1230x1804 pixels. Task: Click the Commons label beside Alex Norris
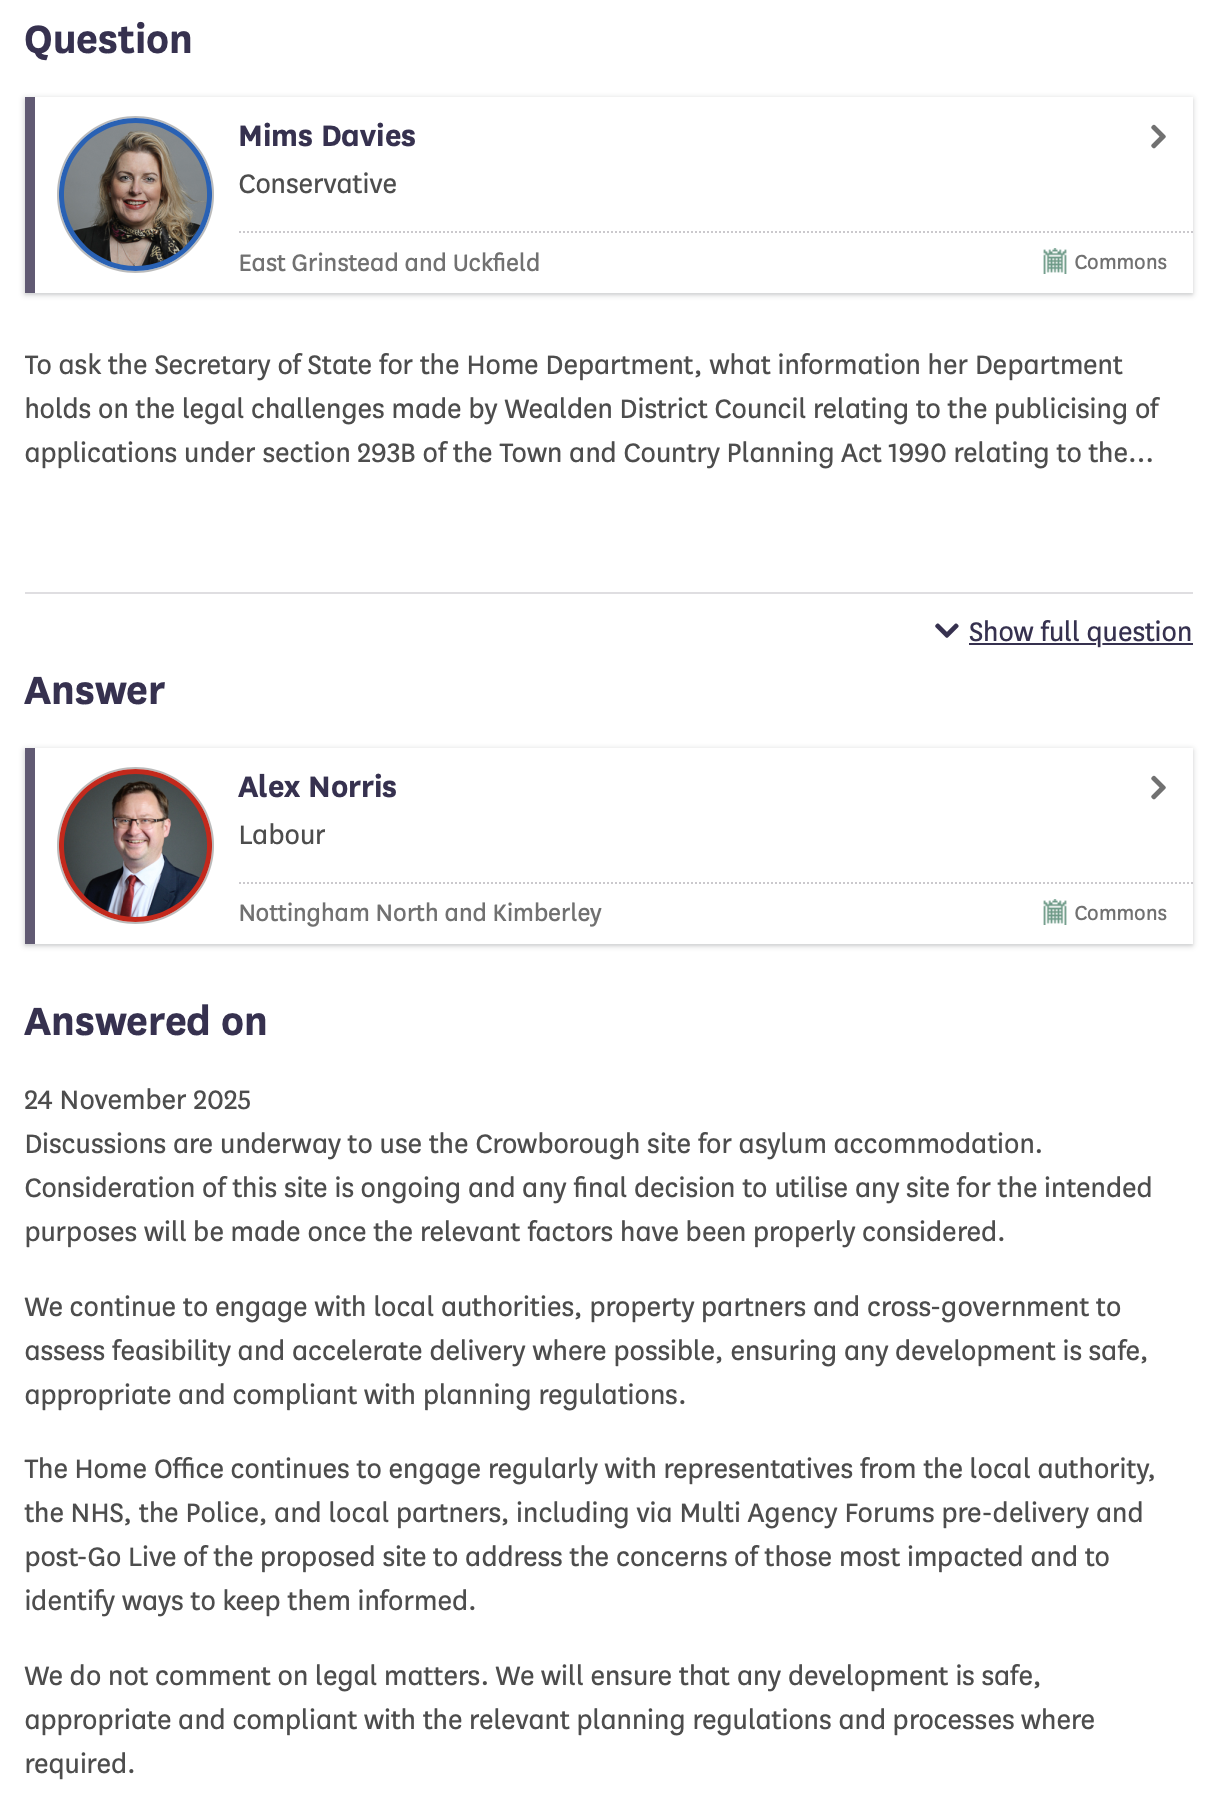point(1120,913)
